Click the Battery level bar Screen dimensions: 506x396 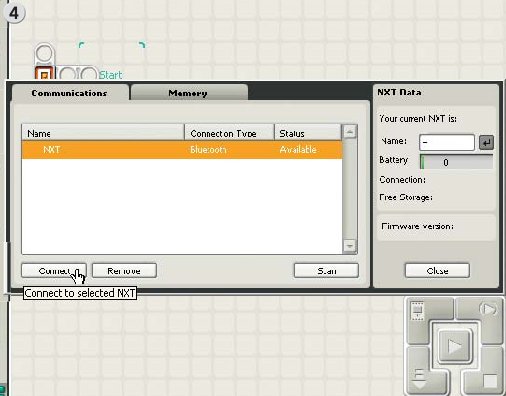(x=456, y=162)
